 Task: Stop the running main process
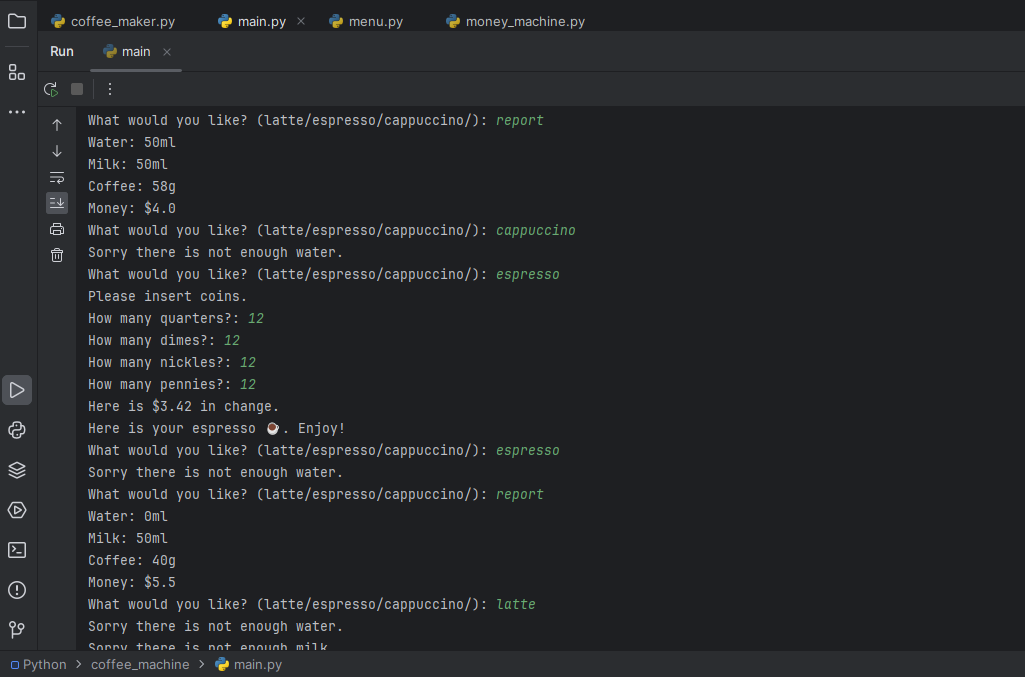77,89
